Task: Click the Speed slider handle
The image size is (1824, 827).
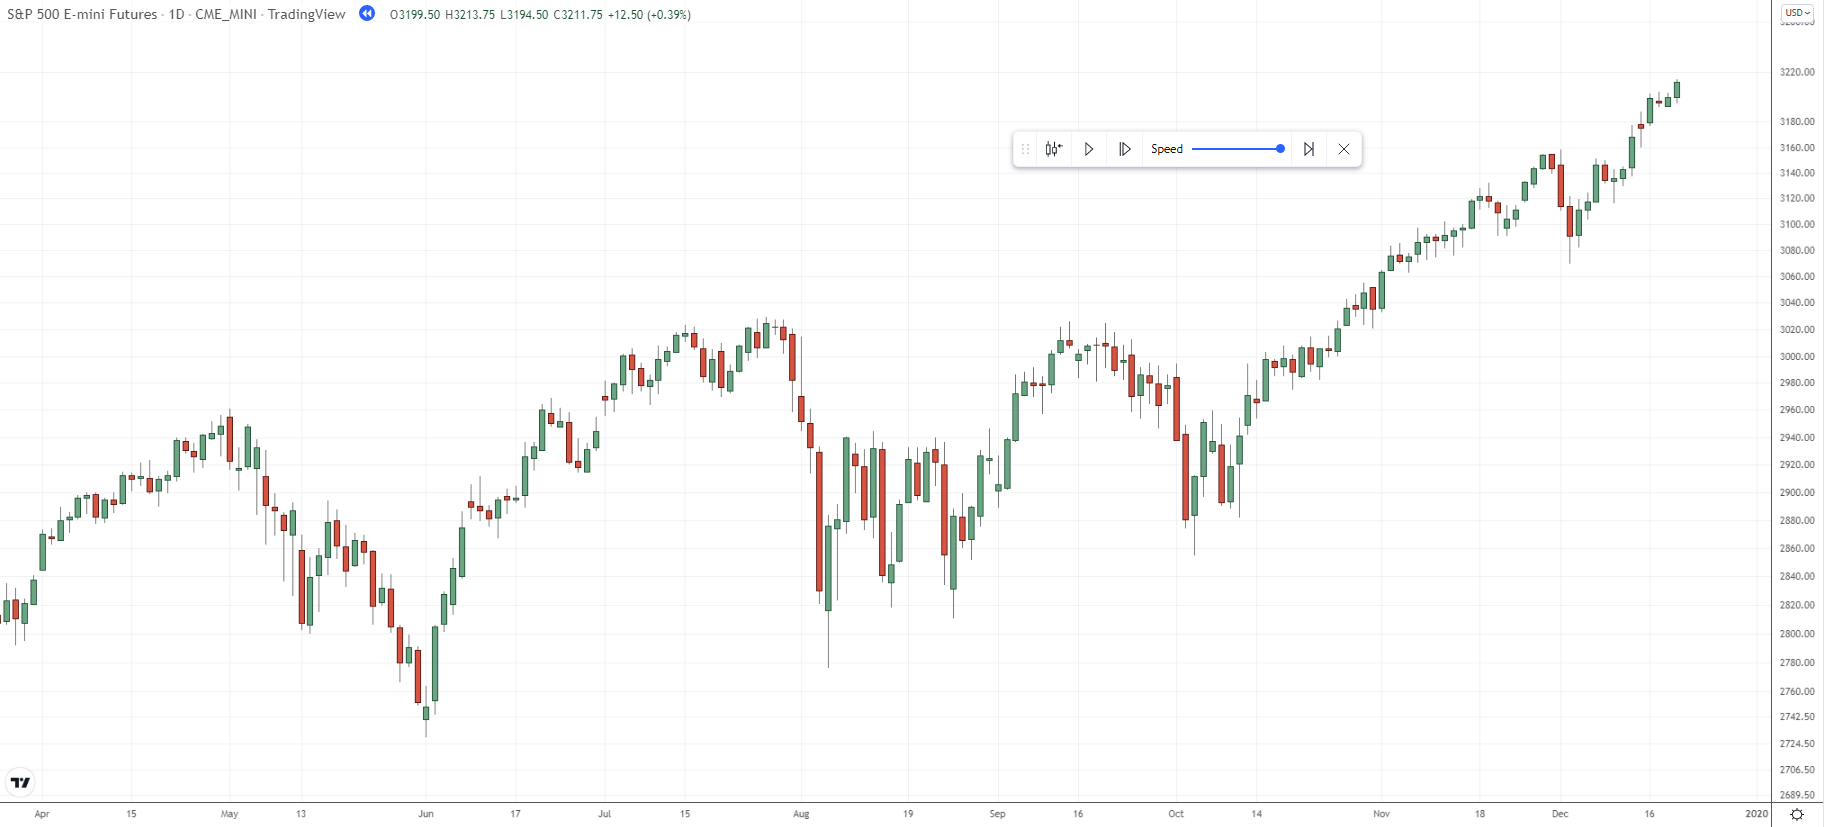Action: click(1280, 149)
